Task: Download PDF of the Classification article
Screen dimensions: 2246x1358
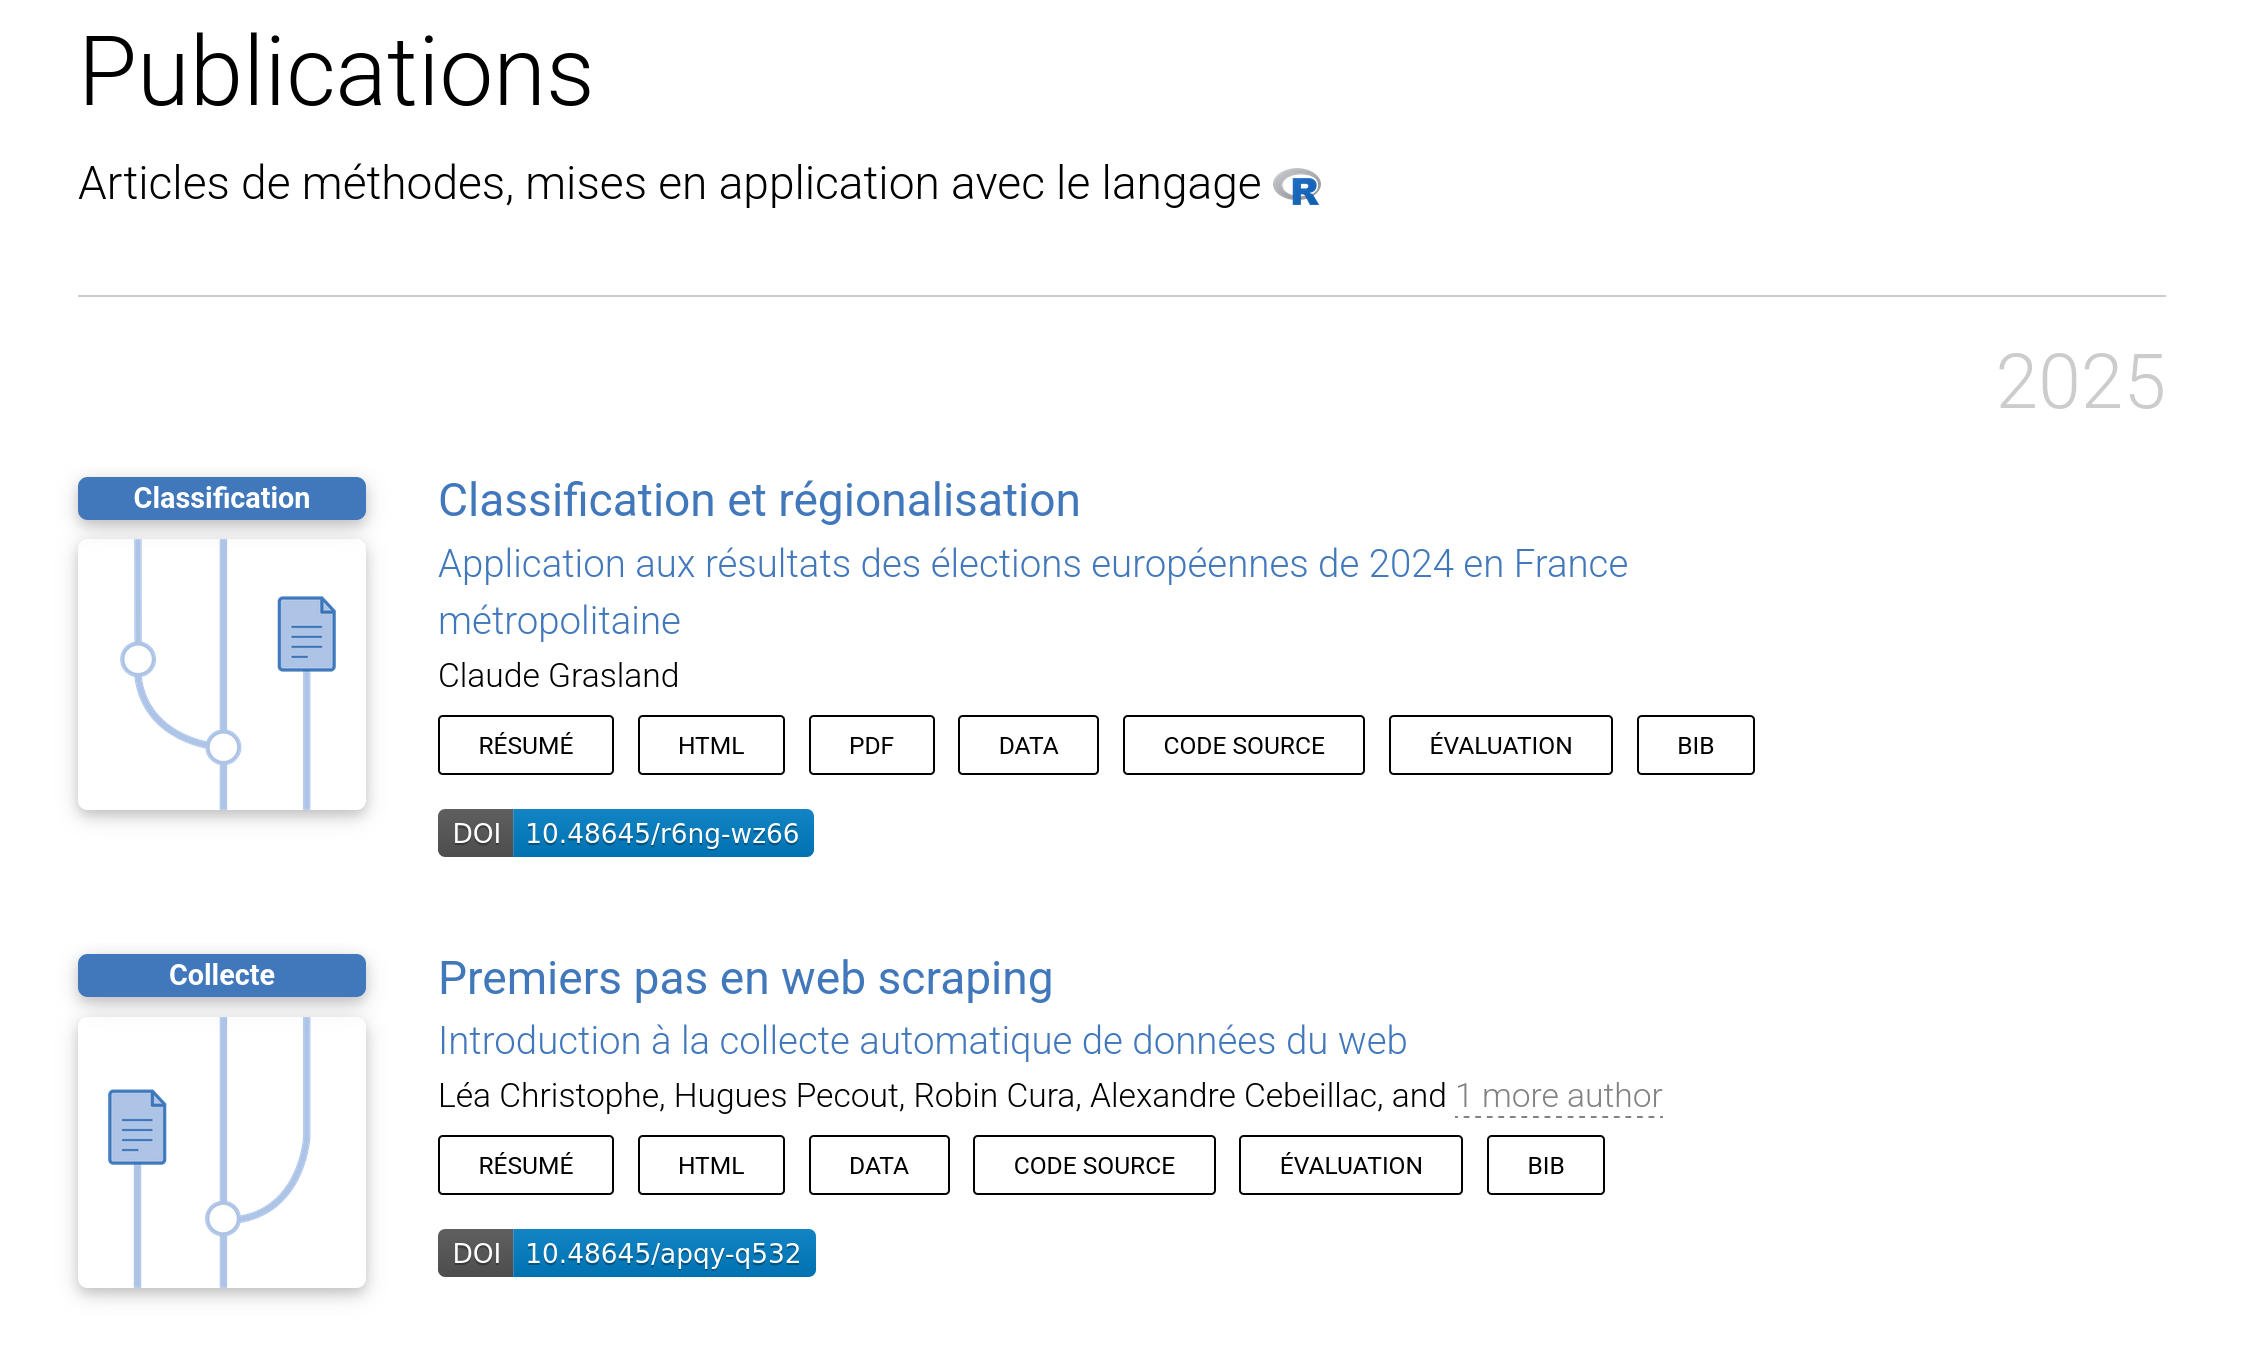Action: tap(871, 745)
